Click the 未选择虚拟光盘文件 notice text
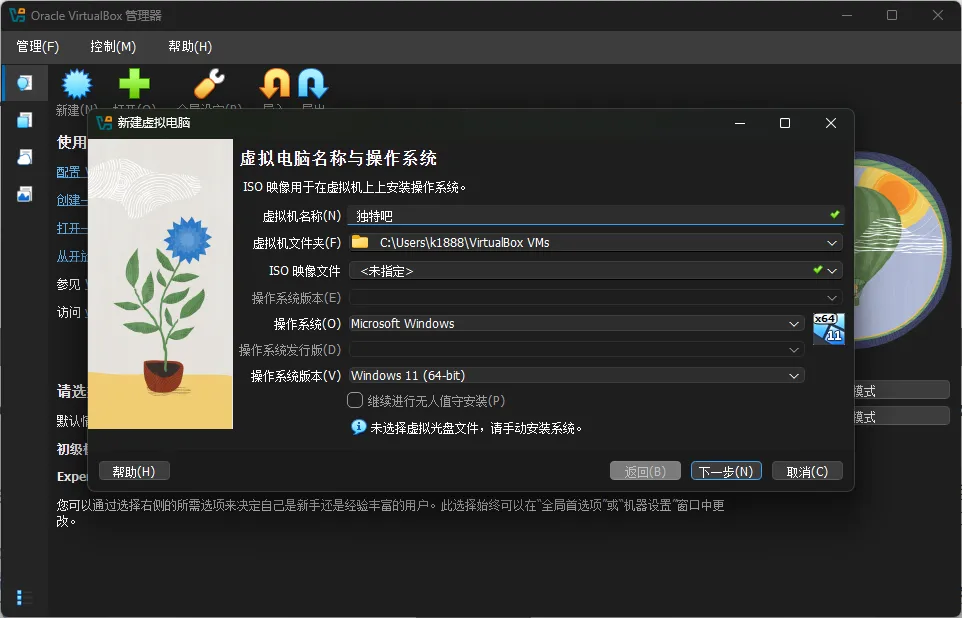 [x=475, y=428]
